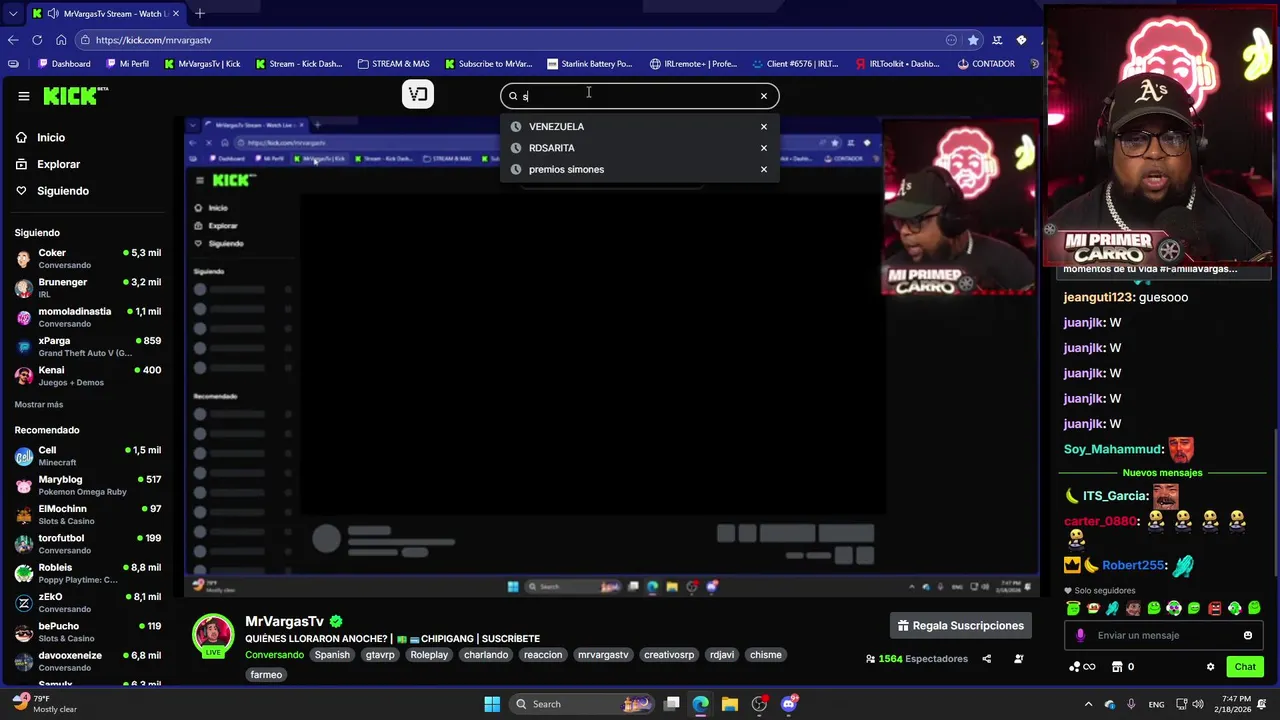Open File Explorer on the taskbar
The image size is (1280, 720).
(730, 704)
